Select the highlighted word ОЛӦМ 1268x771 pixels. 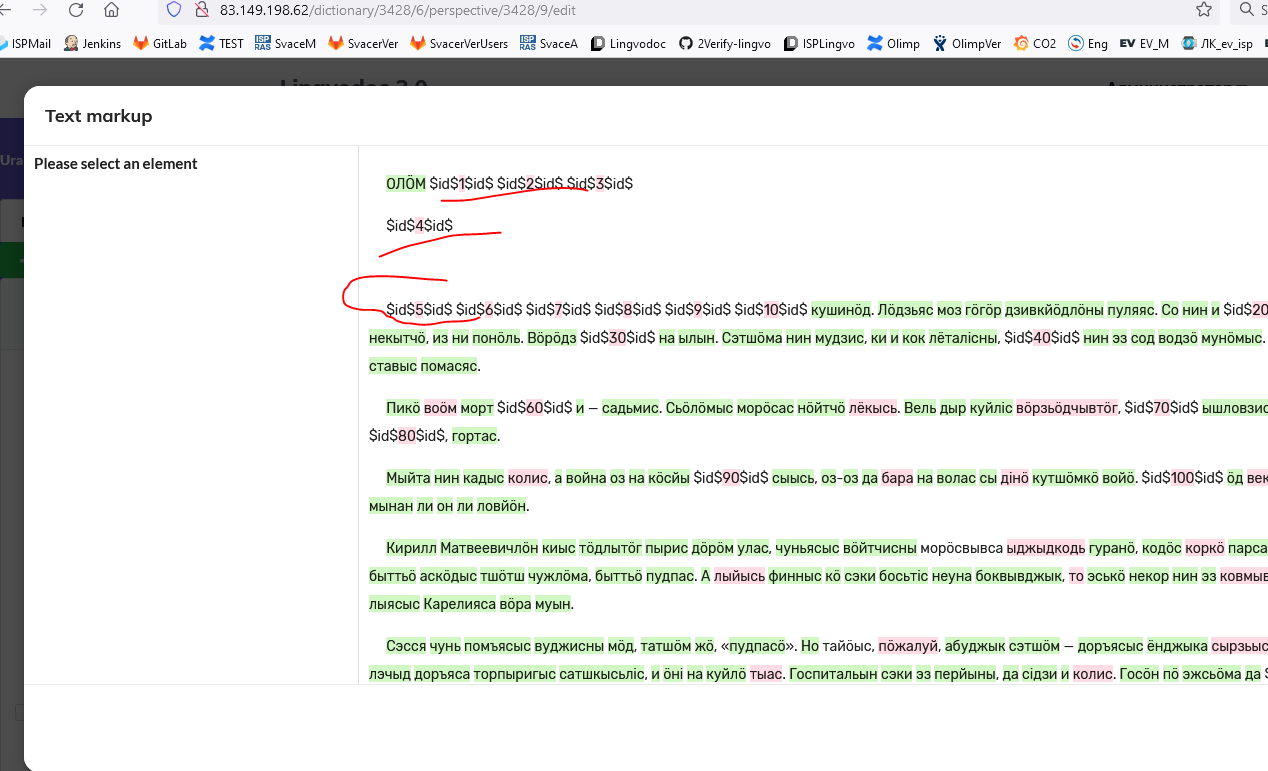(x=405, y=183)
